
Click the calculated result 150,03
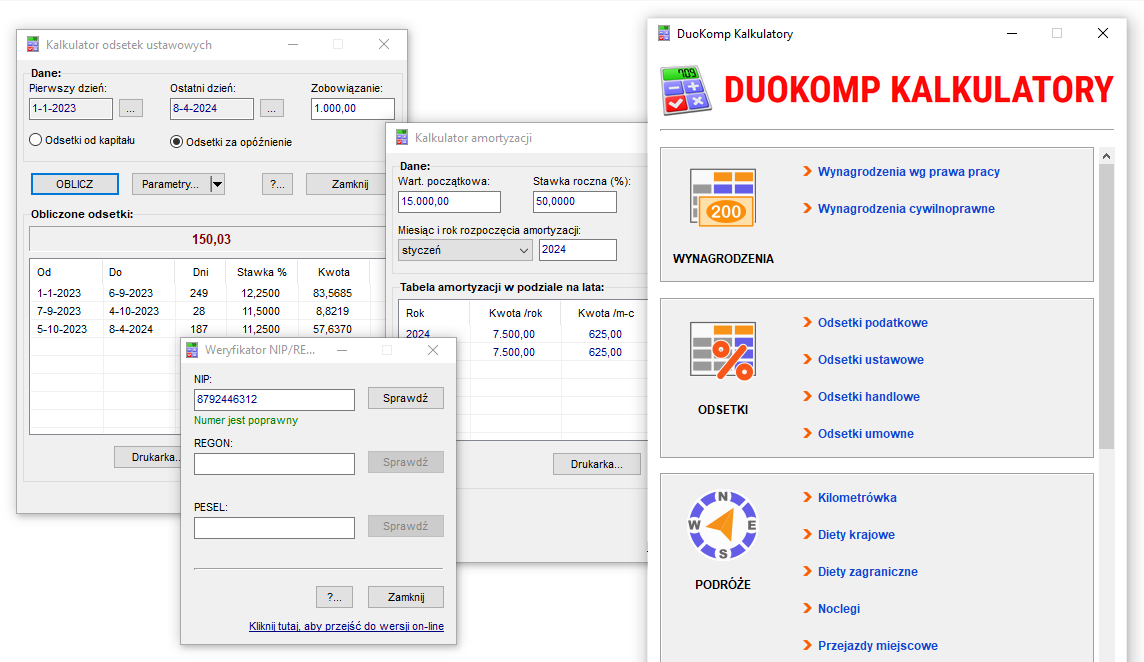coord(212,239)
